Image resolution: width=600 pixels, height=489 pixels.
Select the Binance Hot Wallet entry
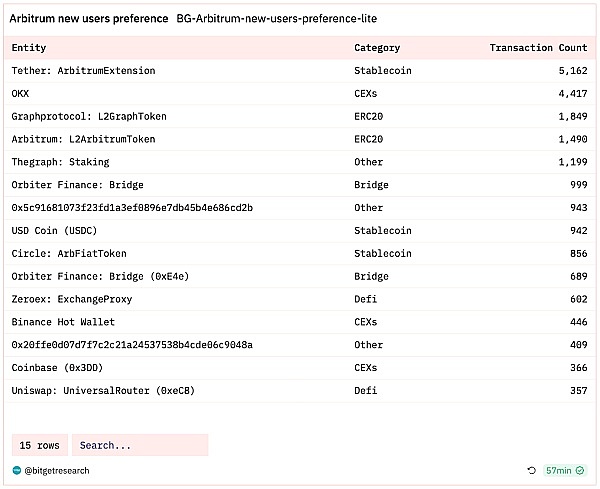[x=63, y=322]
